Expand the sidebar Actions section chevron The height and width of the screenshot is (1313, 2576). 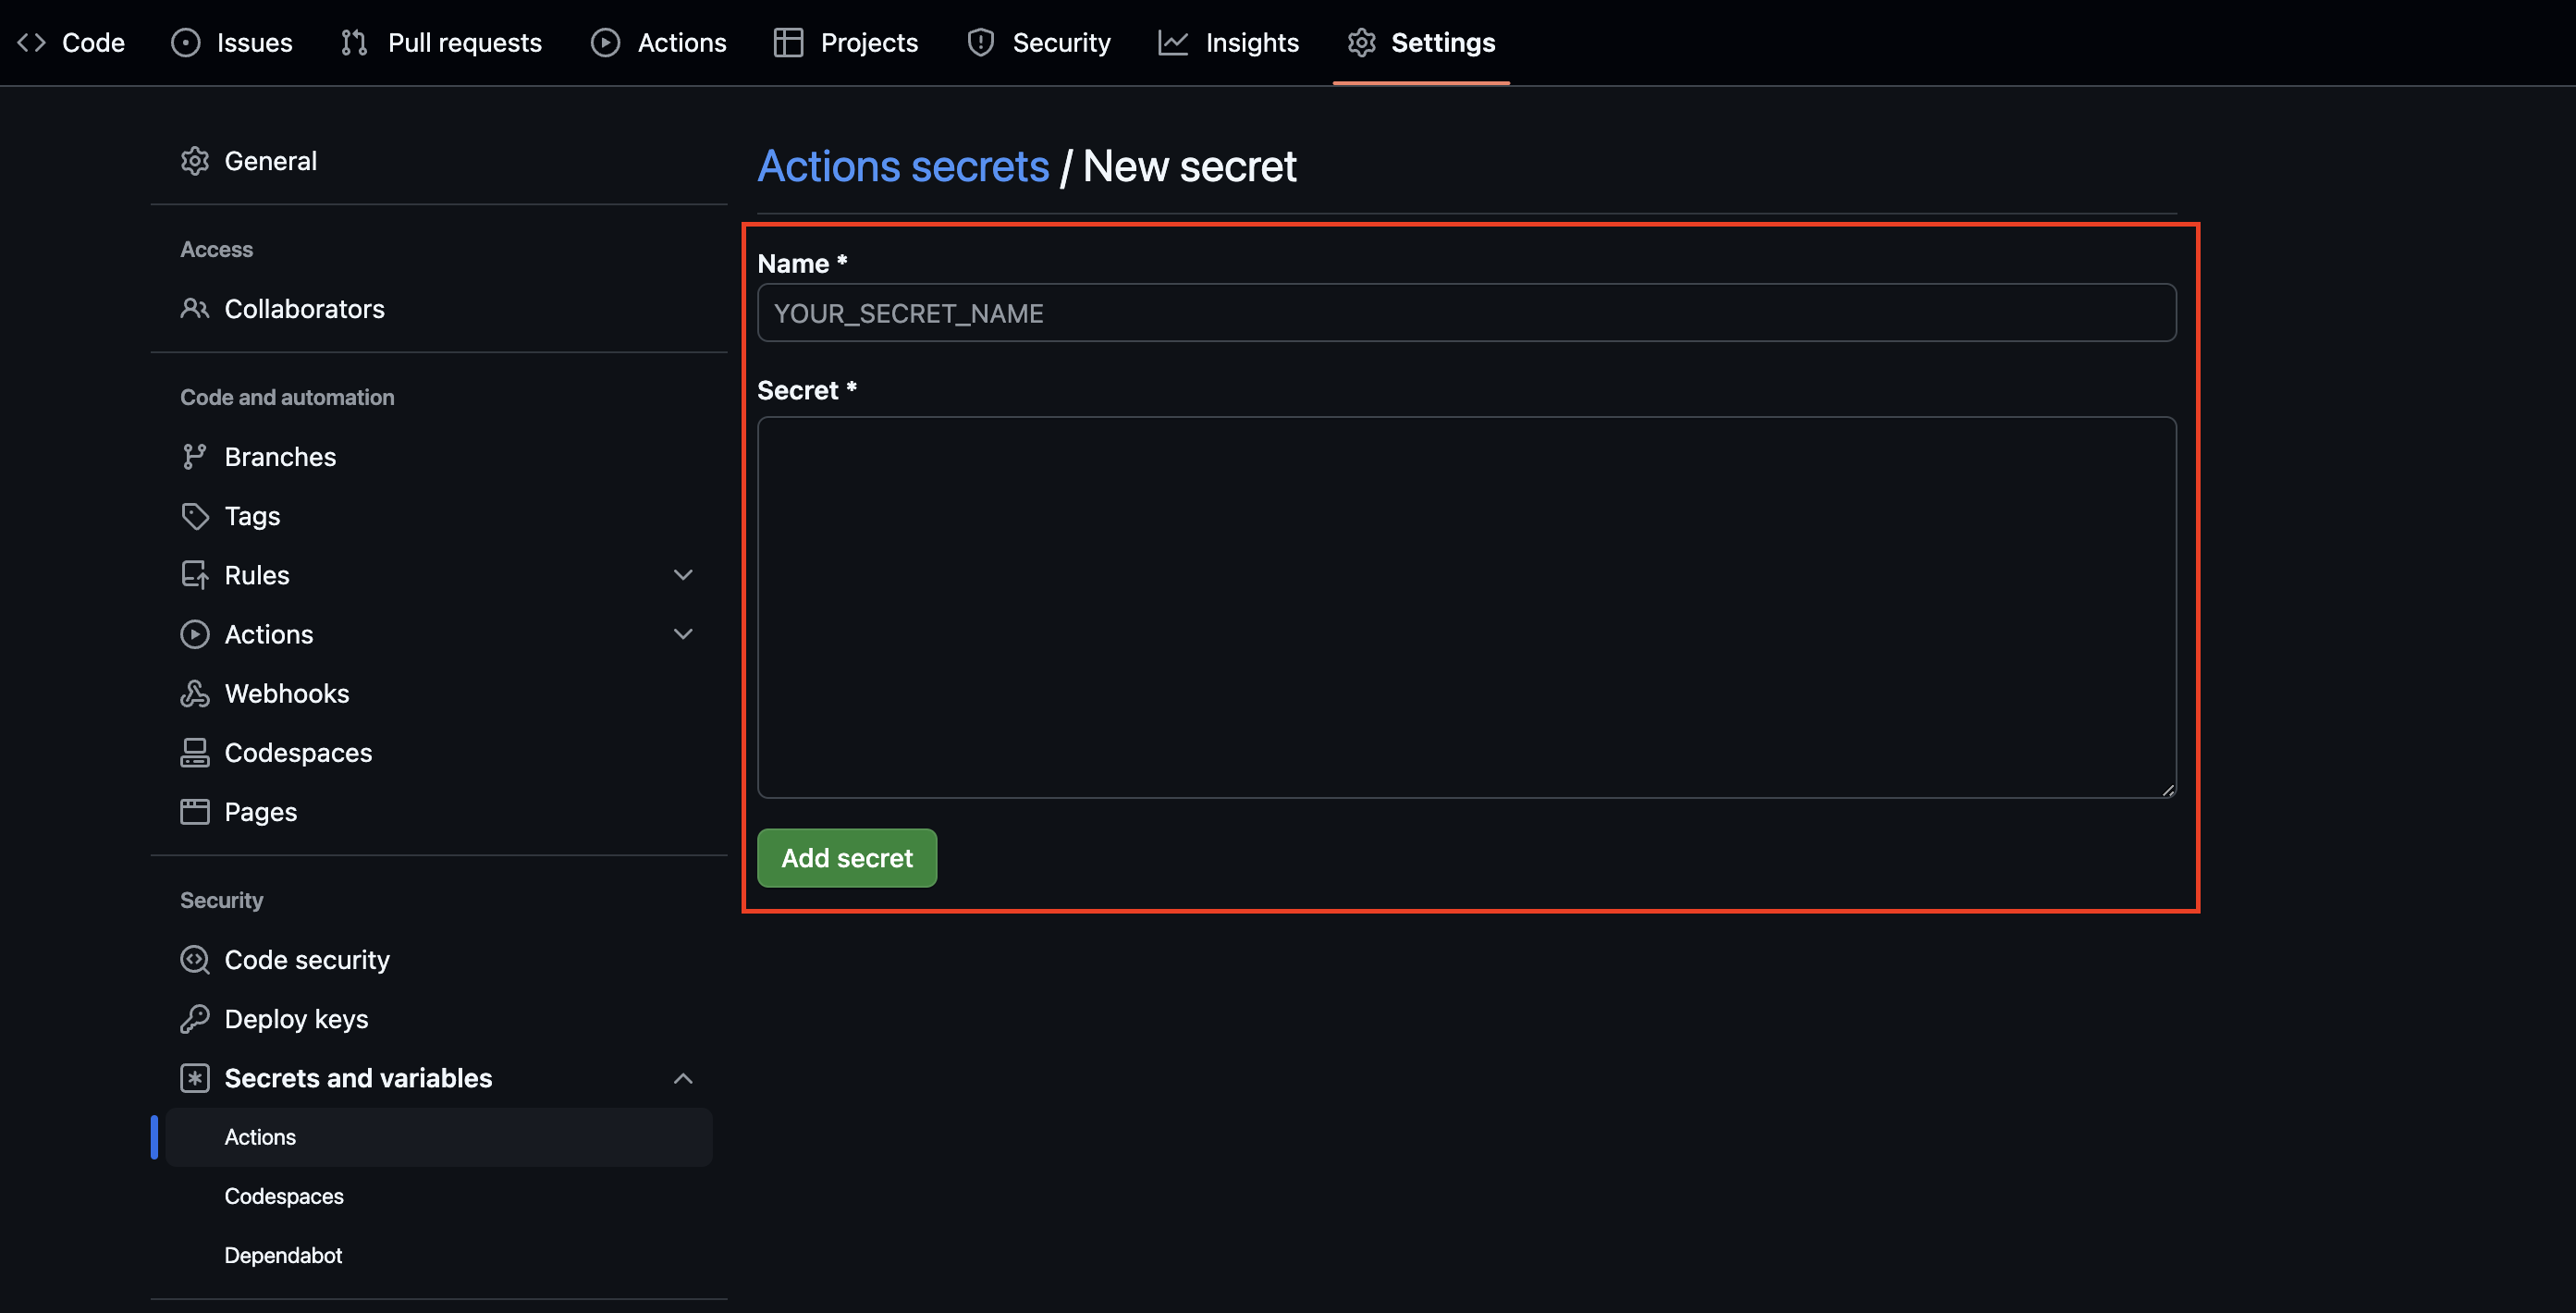683,634
